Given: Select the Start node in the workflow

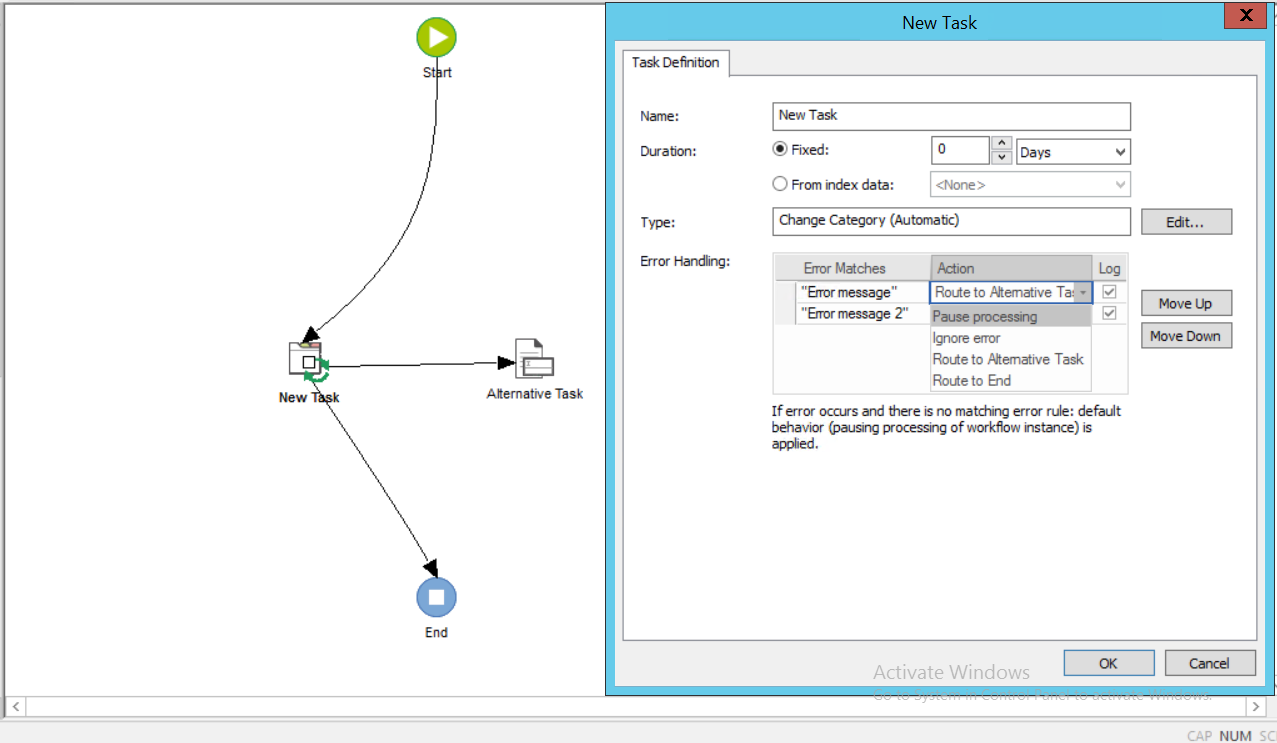Looking at the screenshot, I should click(436, 37).
